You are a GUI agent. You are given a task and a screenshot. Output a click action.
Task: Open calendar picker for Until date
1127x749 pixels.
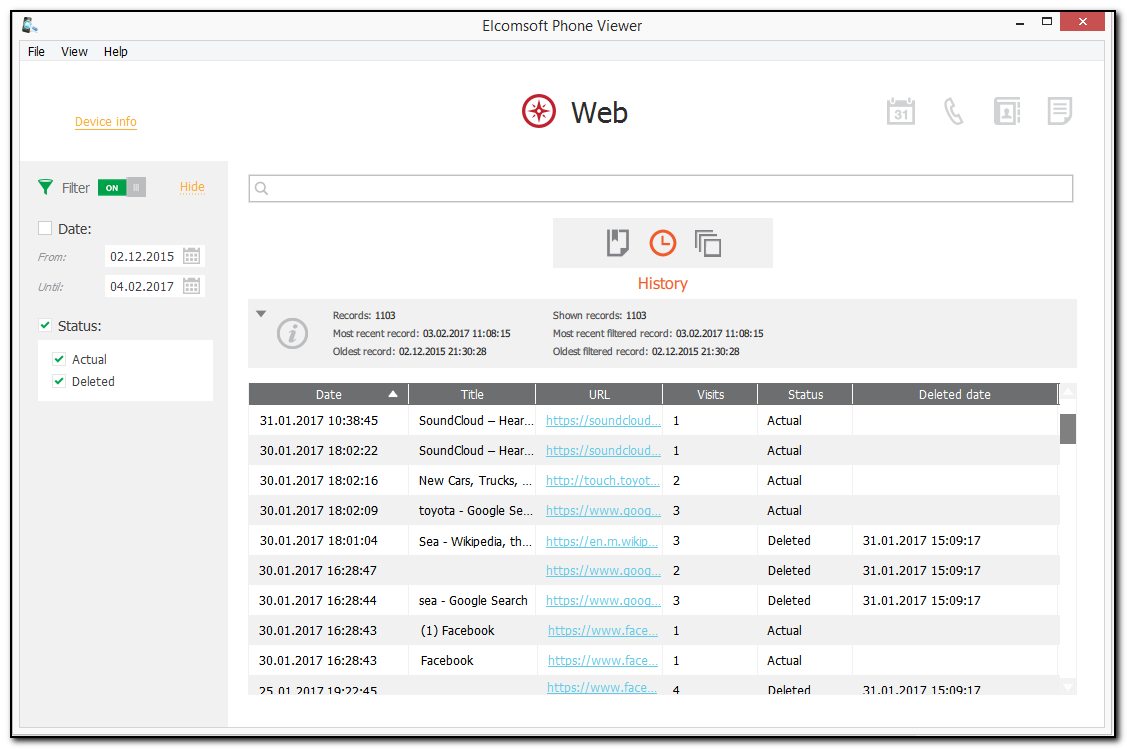(192, 286)
